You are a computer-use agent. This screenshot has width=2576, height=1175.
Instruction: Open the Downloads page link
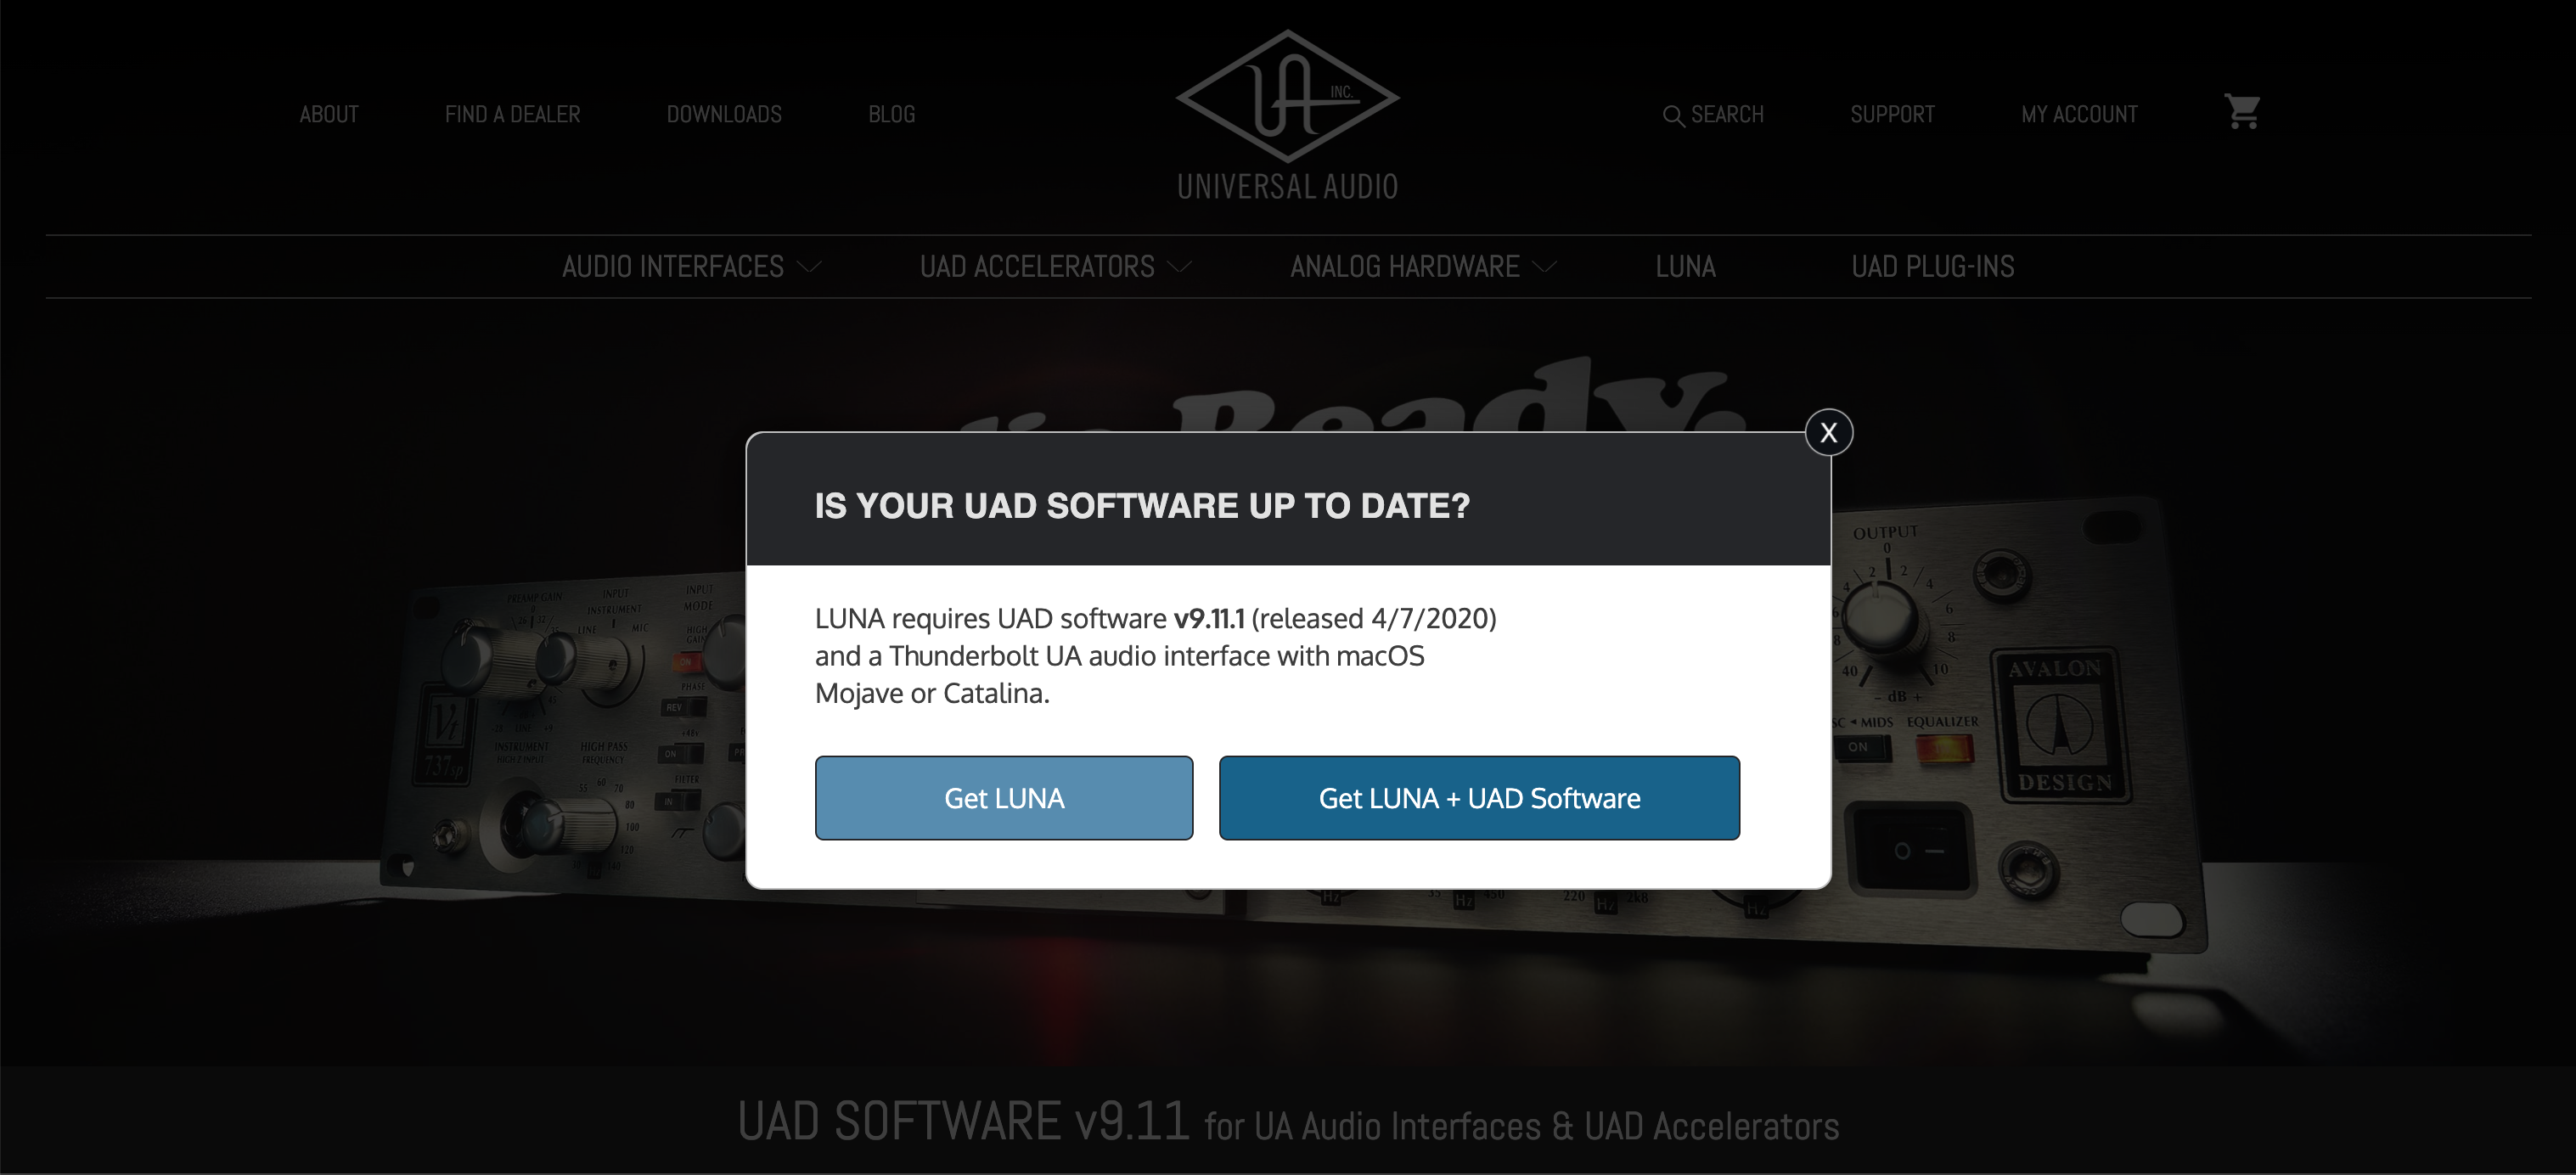724,115
